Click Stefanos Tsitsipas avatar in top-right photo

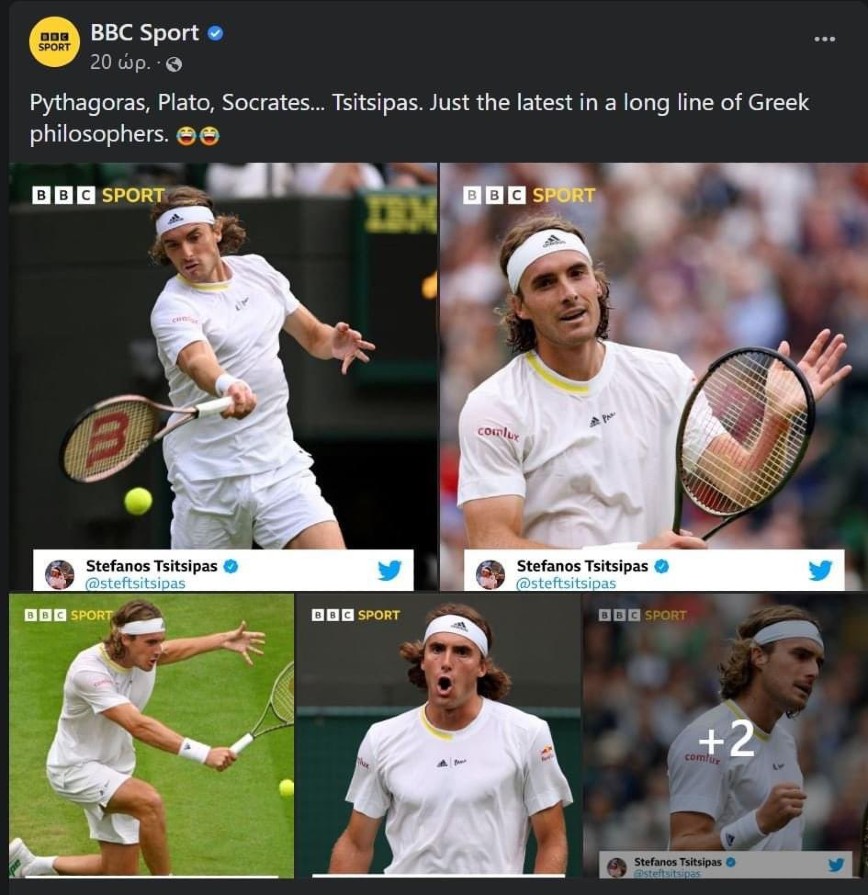(x=490, y=574)
